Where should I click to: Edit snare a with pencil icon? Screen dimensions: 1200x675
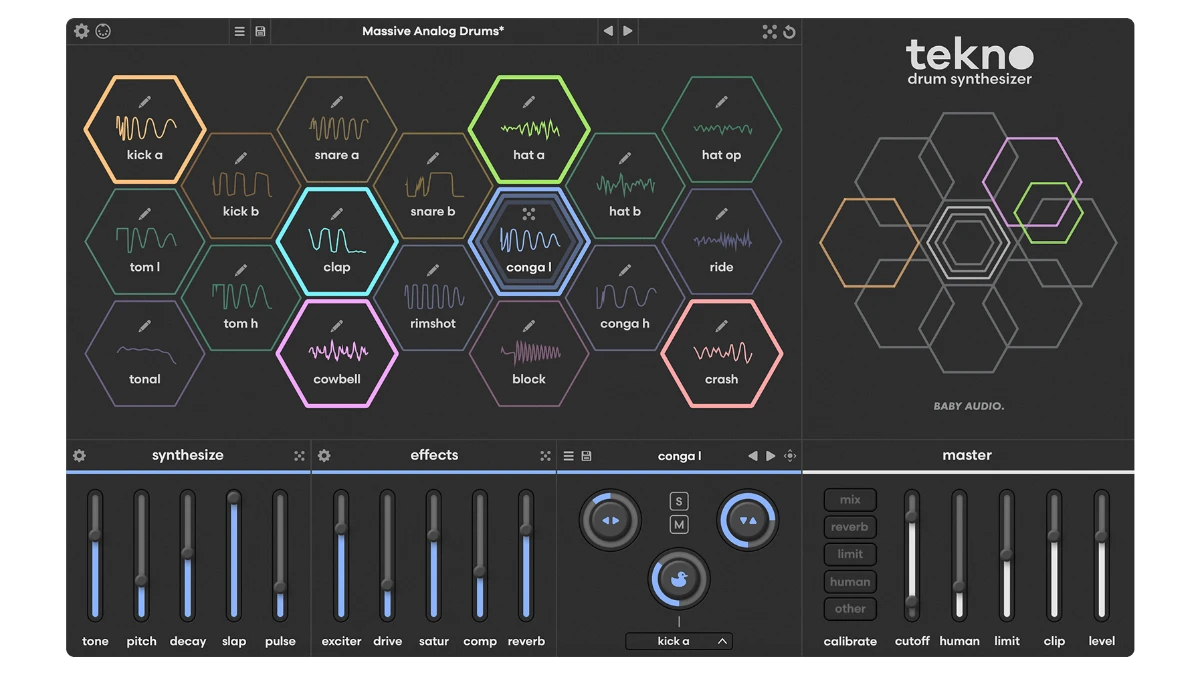[x=337, y=102]
